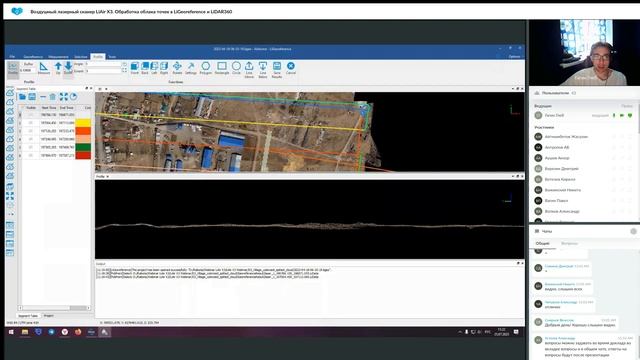Viewport: 640px width, 360px height.
Task: Click the orange color swatch
Action: pos(83,131)
